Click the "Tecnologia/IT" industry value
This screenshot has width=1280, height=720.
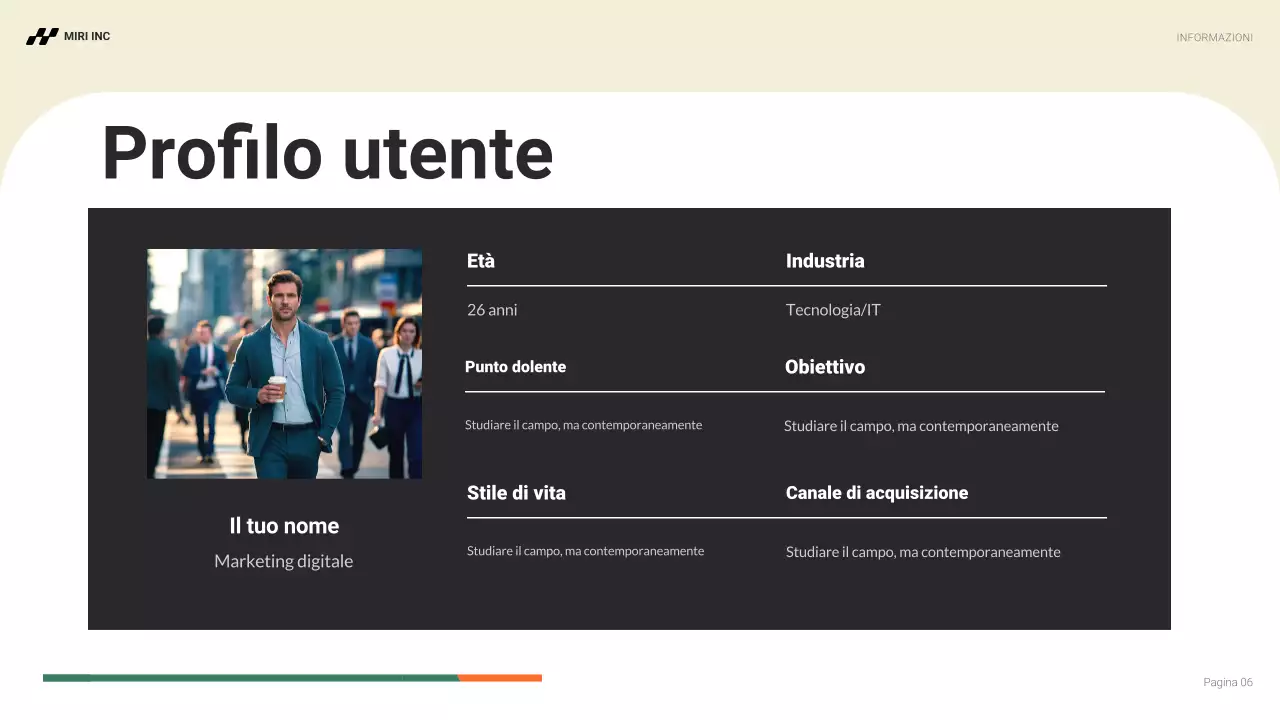pyautogui.click(x=833, y=310)
